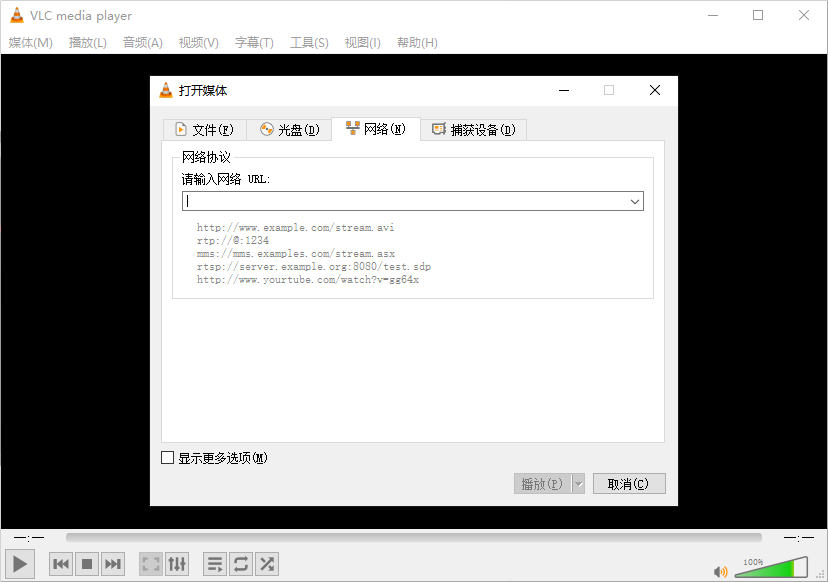The height and width of the screenshot is (582, 828).
Task: Check the 显示更多选项 checkbox
Action: click(166, 457)
